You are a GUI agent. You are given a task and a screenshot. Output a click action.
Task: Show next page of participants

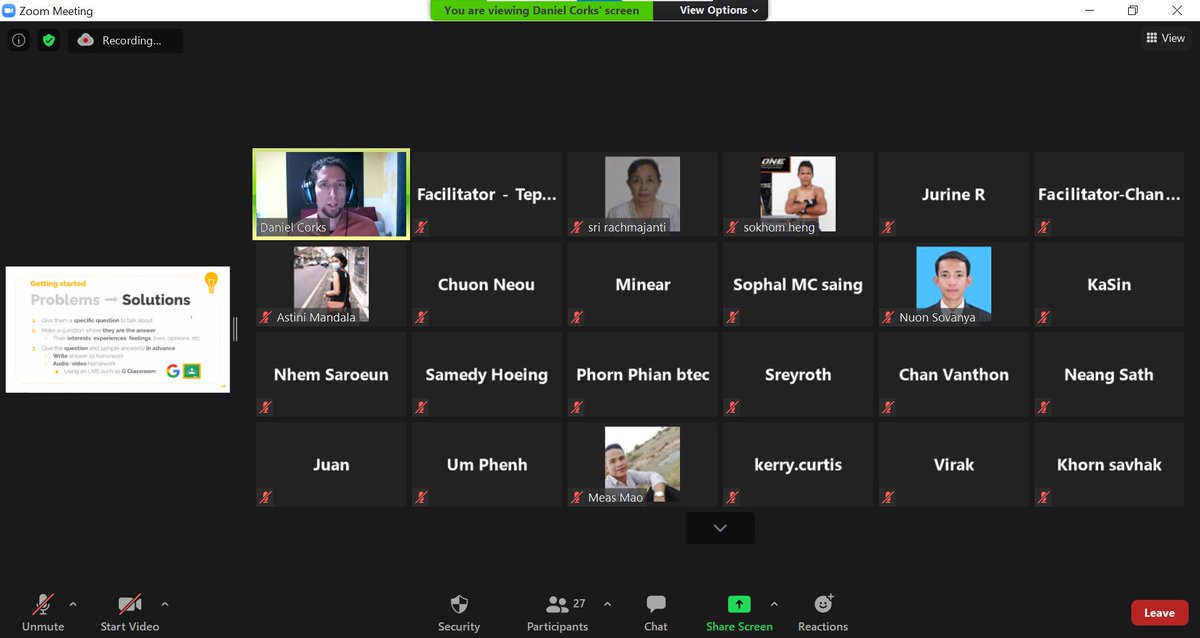720,528
